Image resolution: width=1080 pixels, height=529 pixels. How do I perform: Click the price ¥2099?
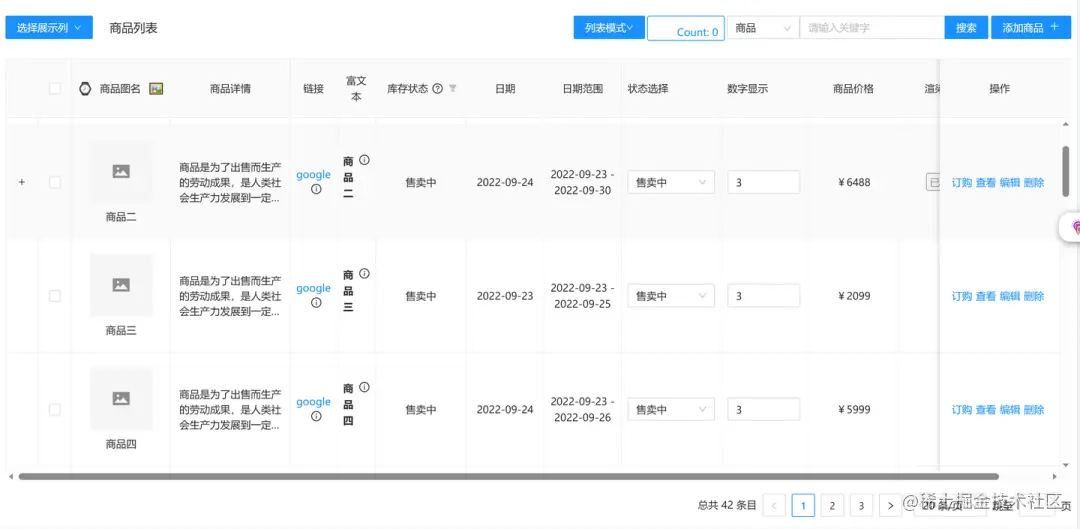(855, 296)
